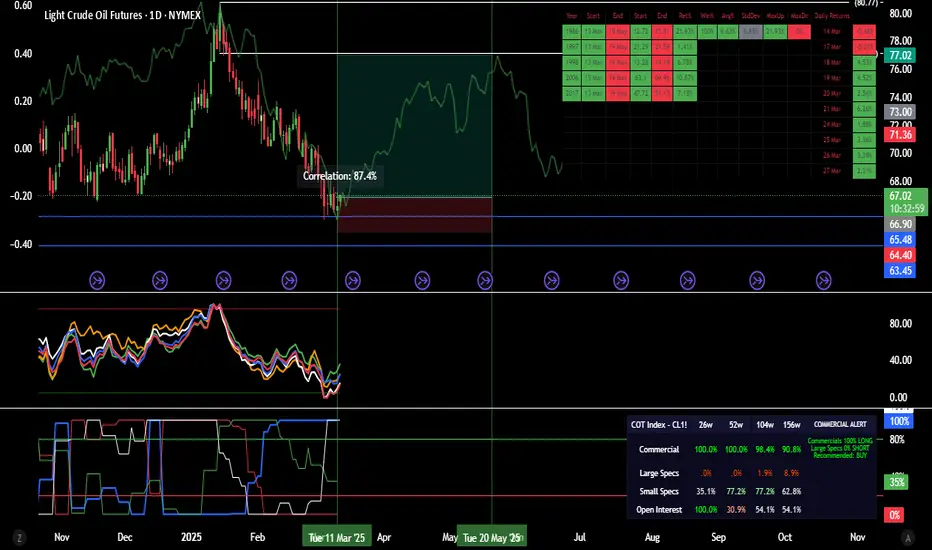
Task: Click the 26w column header
Action: coord(706,425)
